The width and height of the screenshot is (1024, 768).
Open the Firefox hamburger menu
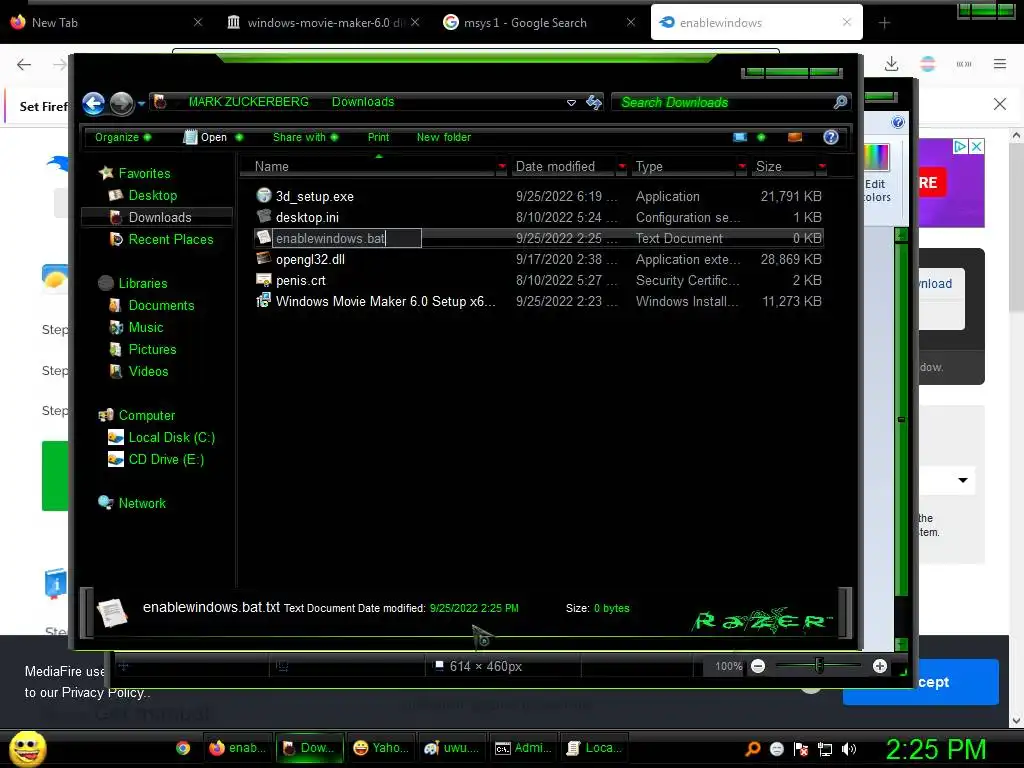click(x=1000, y=64)
